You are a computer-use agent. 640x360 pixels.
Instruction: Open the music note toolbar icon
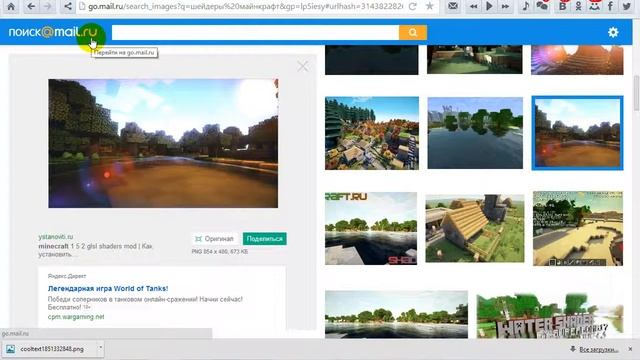click(x=526, y=6)
